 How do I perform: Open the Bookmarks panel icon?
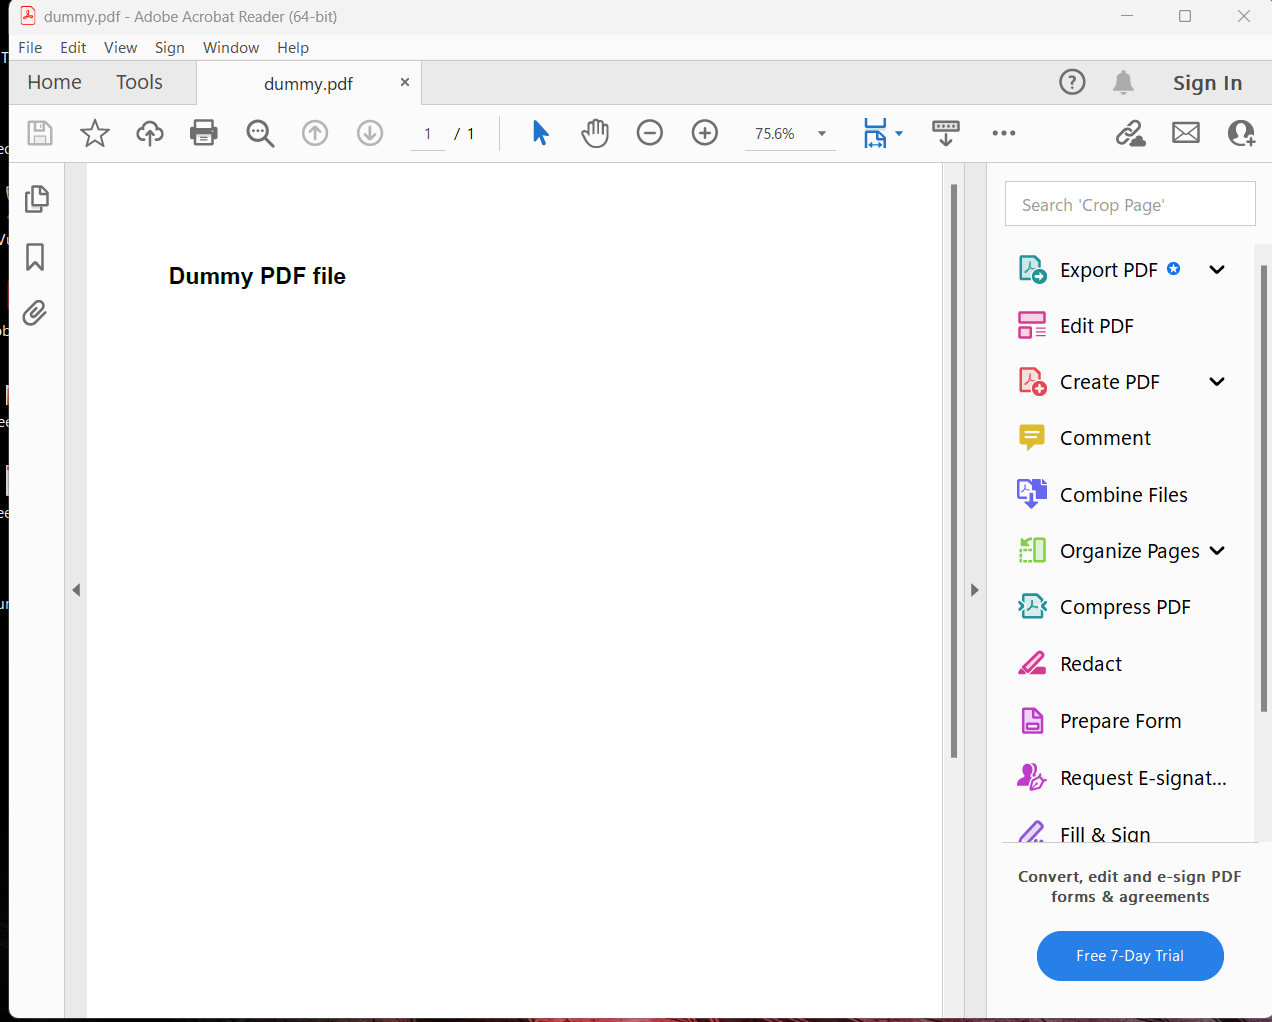point(35,257)
